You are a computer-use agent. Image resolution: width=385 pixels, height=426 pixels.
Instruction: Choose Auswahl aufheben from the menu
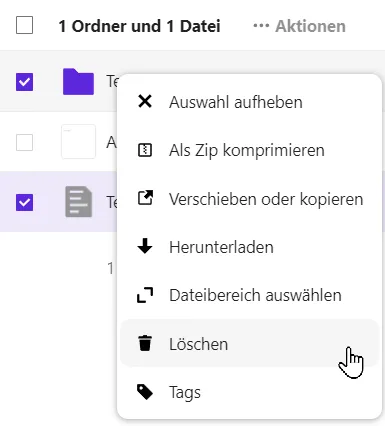[x=249, y=102]
